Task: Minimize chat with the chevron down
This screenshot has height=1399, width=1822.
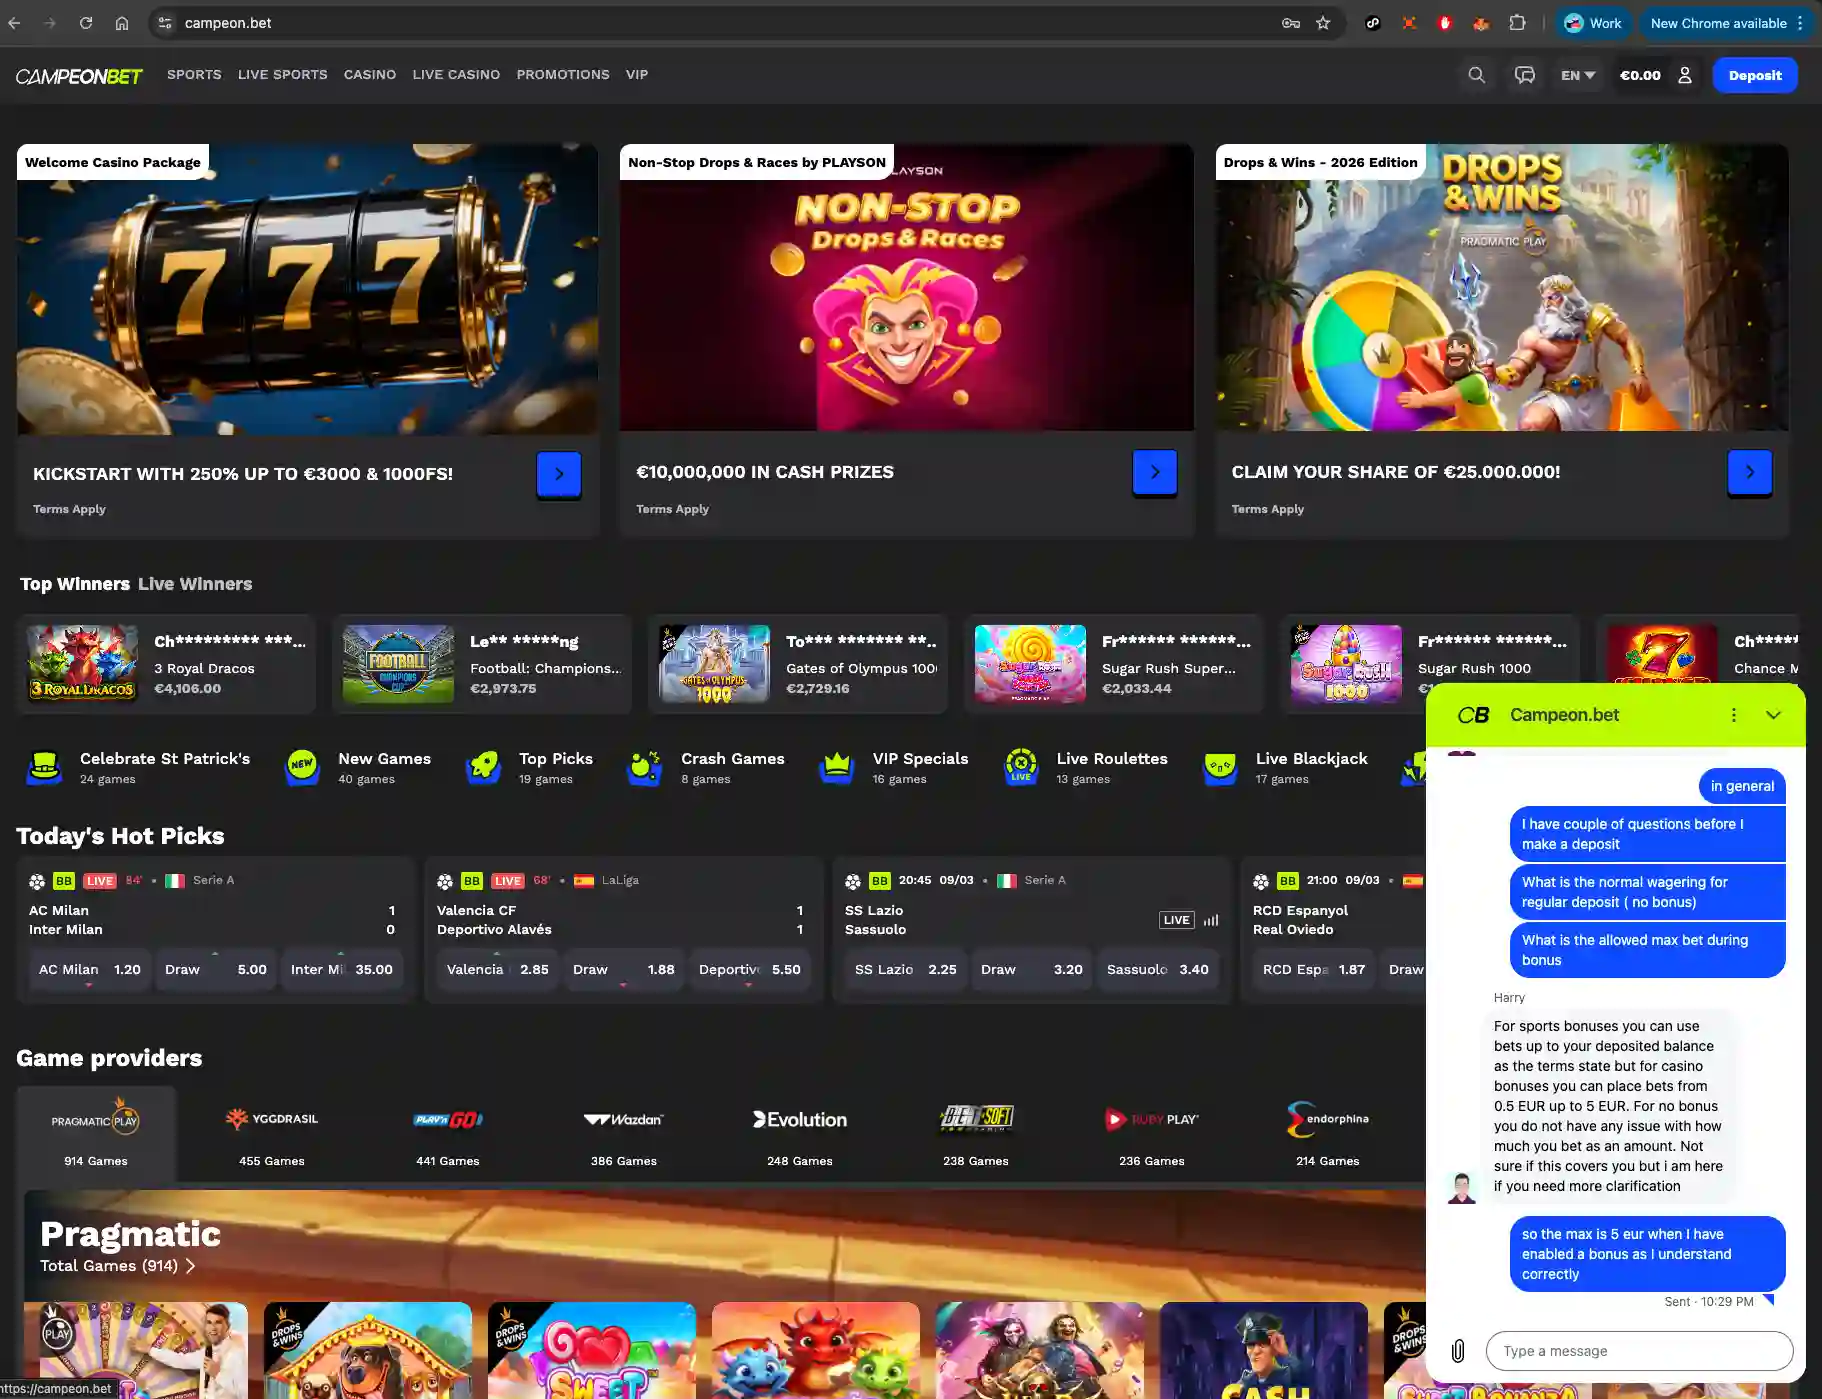Action: [x=1773, y=715]
